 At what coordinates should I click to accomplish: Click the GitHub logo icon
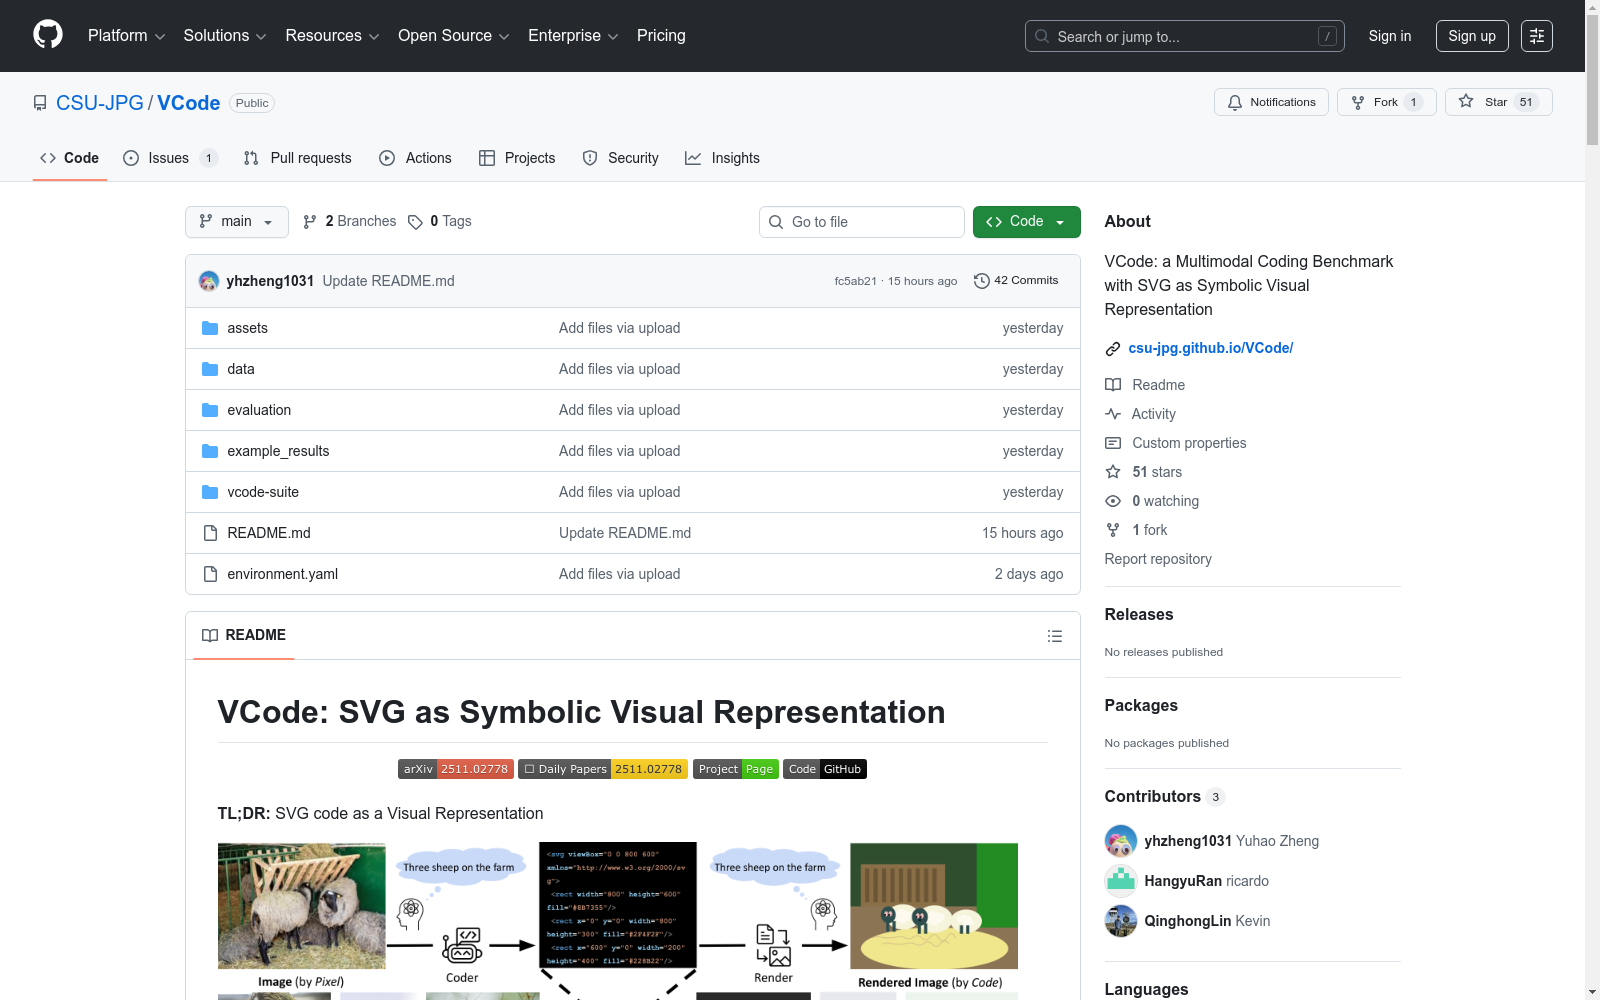[x=48, y=35]
